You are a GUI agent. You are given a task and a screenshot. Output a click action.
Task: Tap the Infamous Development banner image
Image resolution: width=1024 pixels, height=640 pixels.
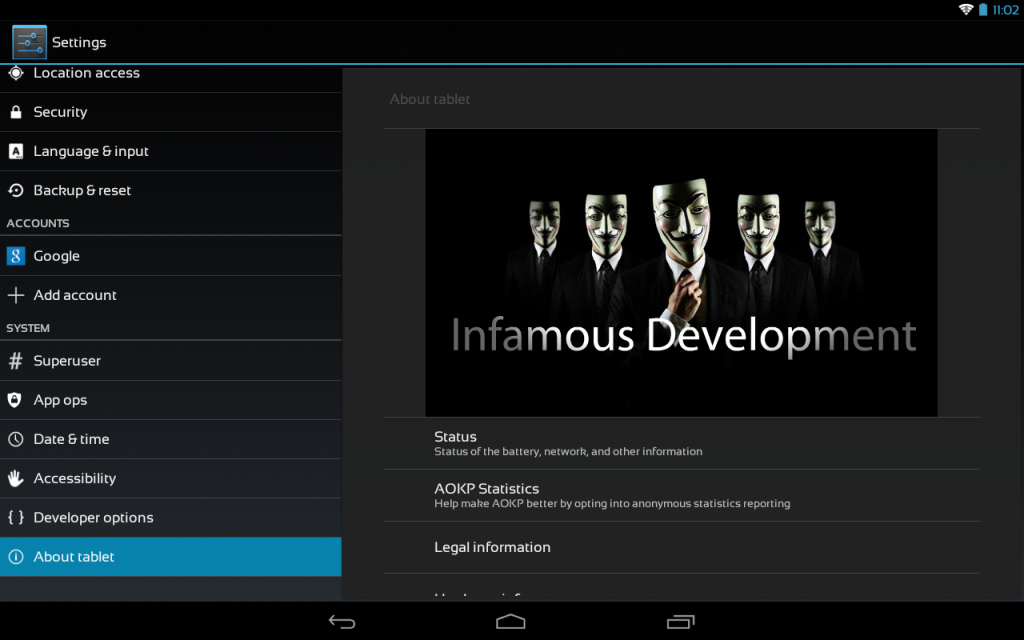pos(681,273)
